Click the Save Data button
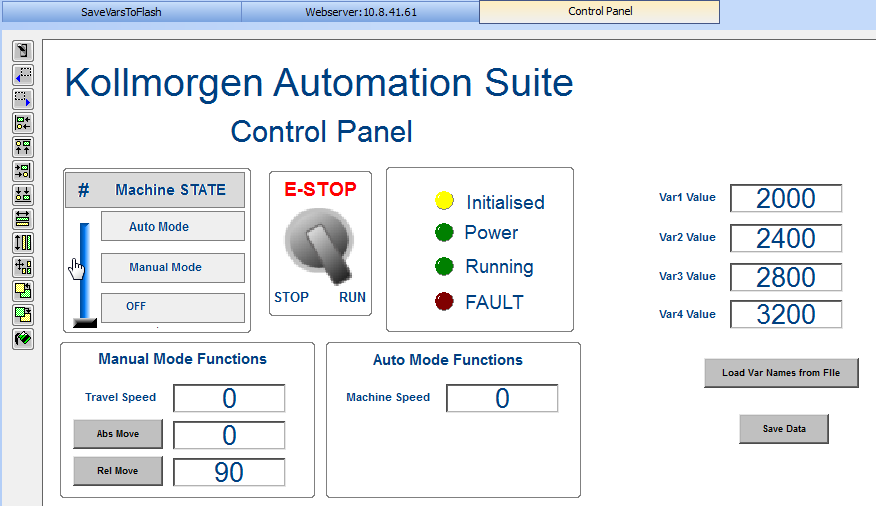Image resolution: width=876 pixels, height=506 pixels. point(784,429)
